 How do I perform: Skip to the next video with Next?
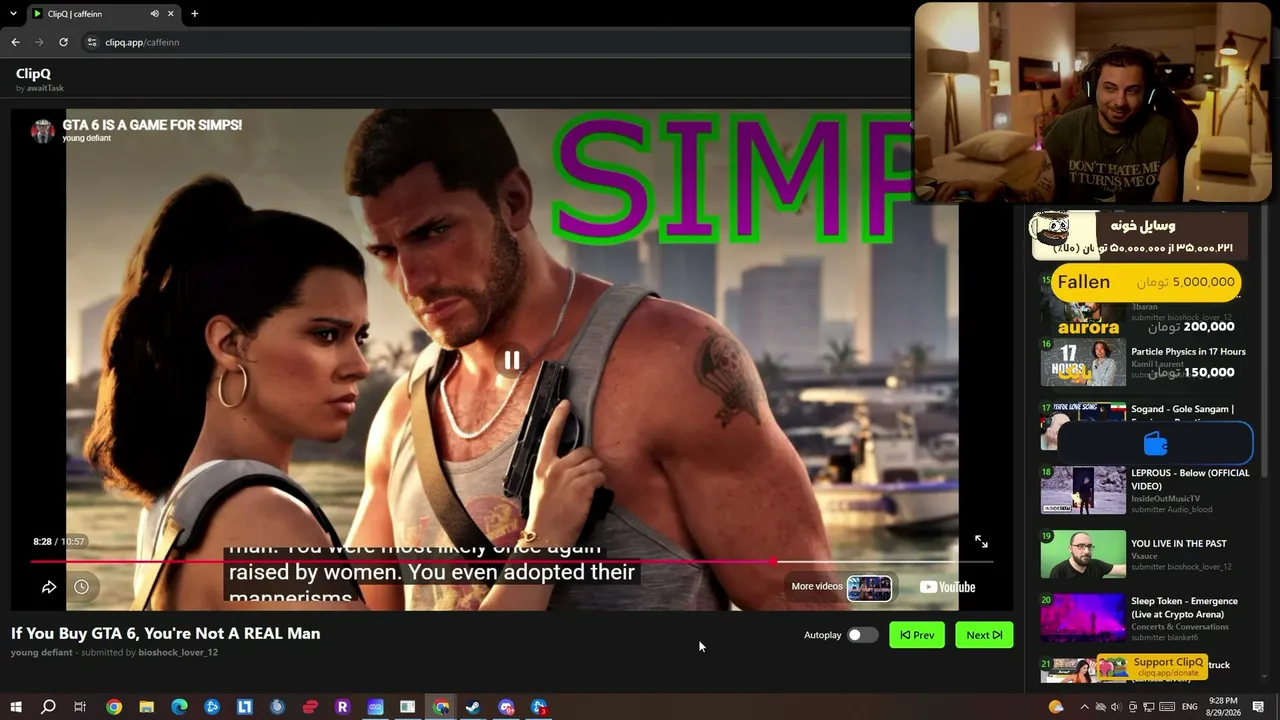point(984,635)
